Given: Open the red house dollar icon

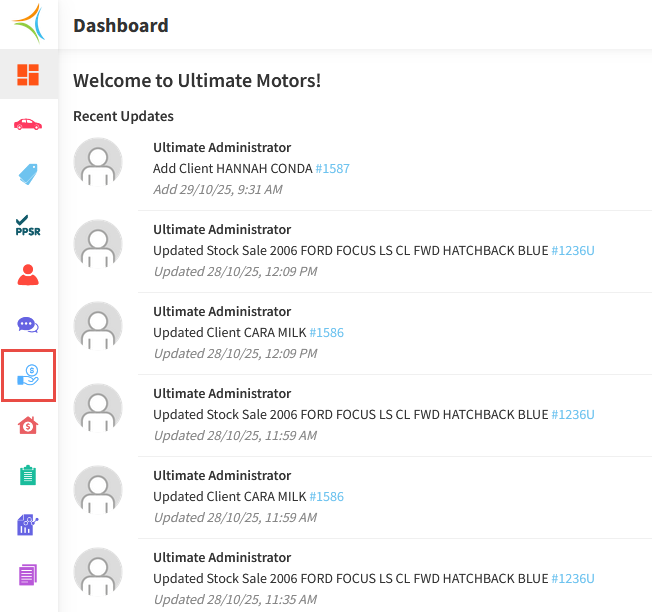Looking at the screenshot, I should 28,426.
